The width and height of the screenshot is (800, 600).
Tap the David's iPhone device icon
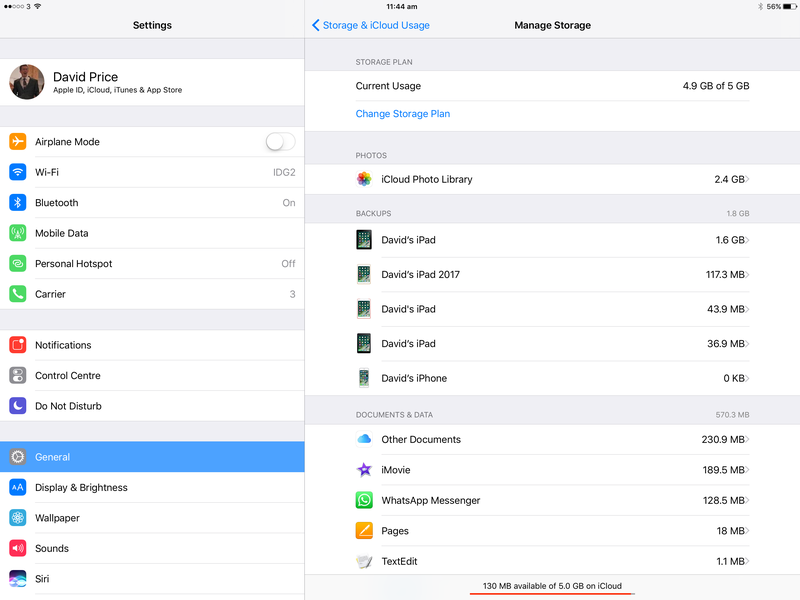coord(364,378)
